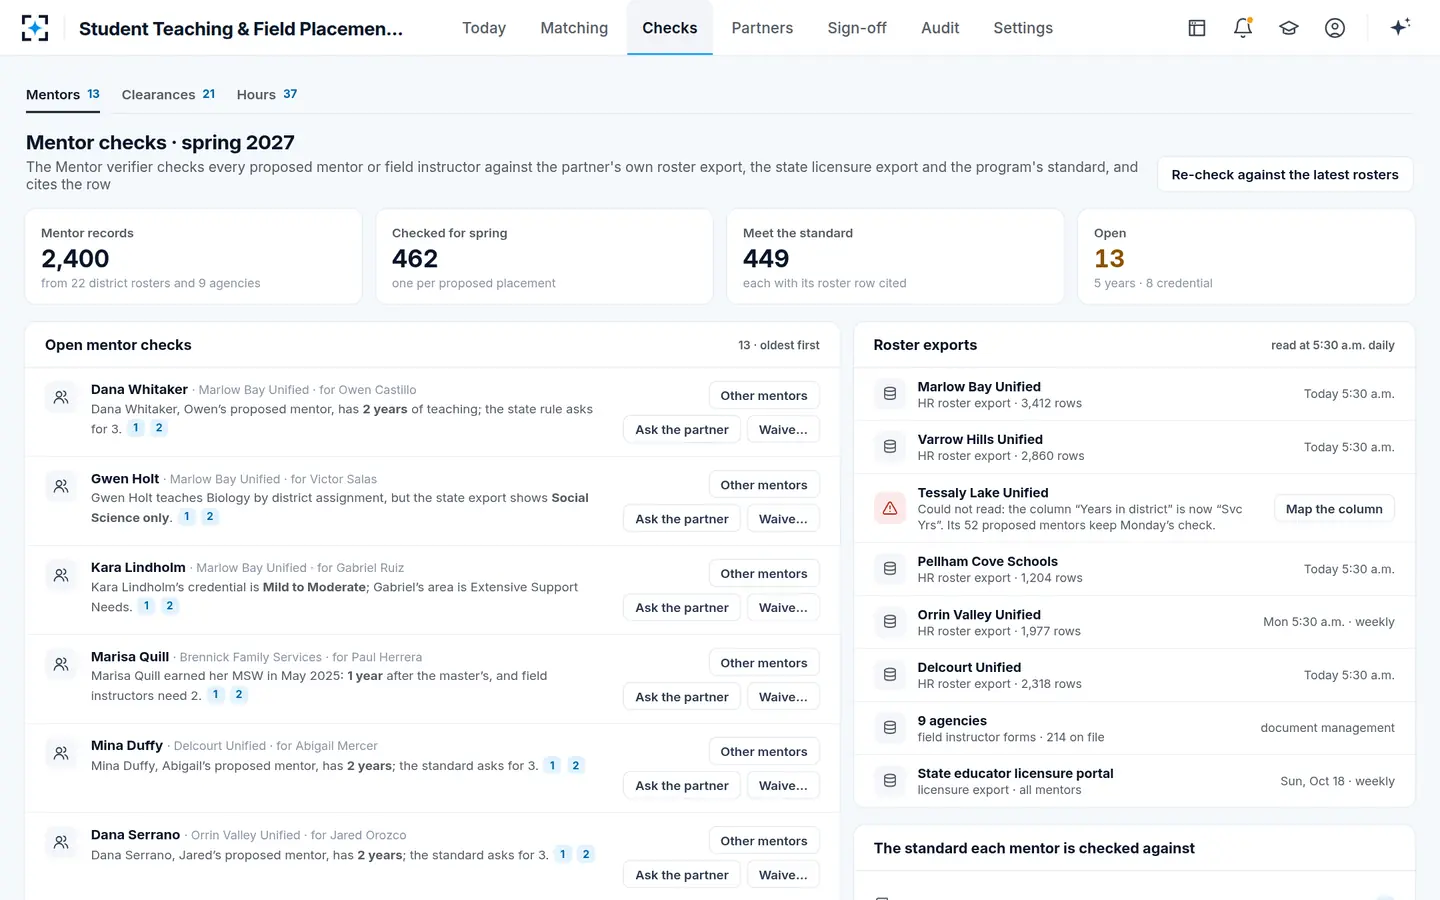Open the Sign-off tab
The image size is (1440, 900).
(857, 28)
